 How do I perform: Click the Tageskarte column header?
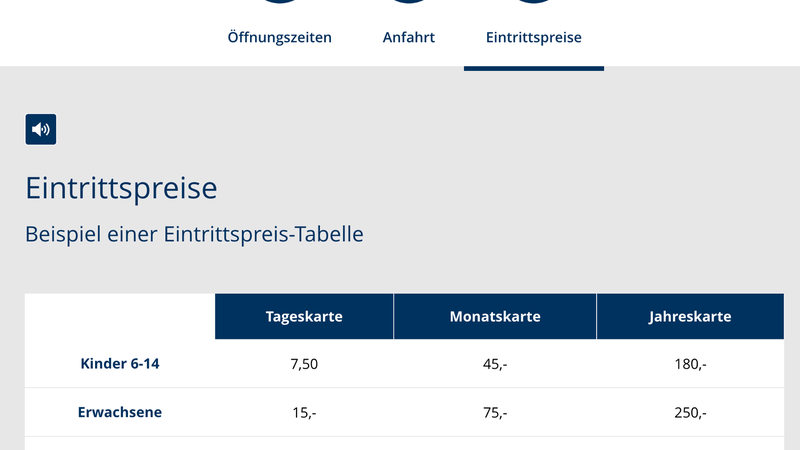304,316
